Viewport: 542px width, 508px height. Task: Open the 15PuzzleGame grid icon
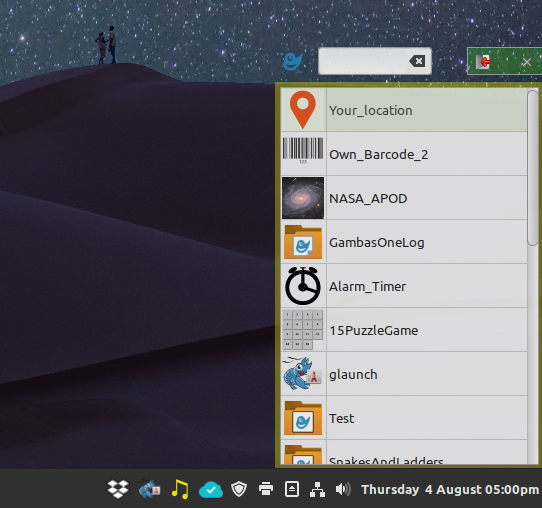[x=303, y=330]
